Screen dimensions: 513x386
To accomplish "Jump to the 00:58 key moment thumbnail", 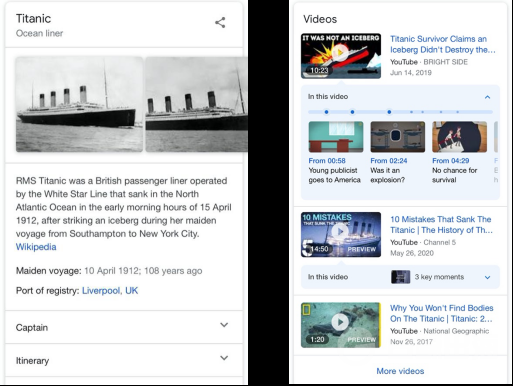I will (x=336, y=137).
